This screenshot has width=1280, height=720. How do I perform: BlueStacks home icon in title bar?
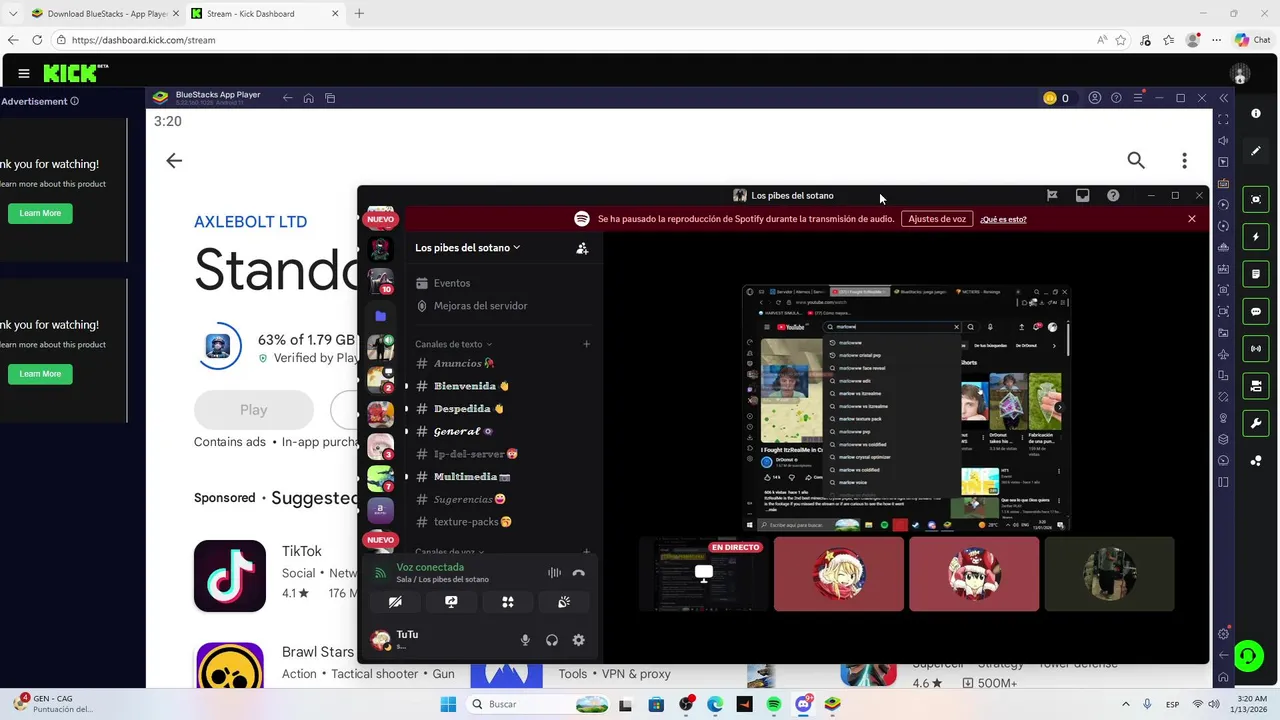(309, 98)
